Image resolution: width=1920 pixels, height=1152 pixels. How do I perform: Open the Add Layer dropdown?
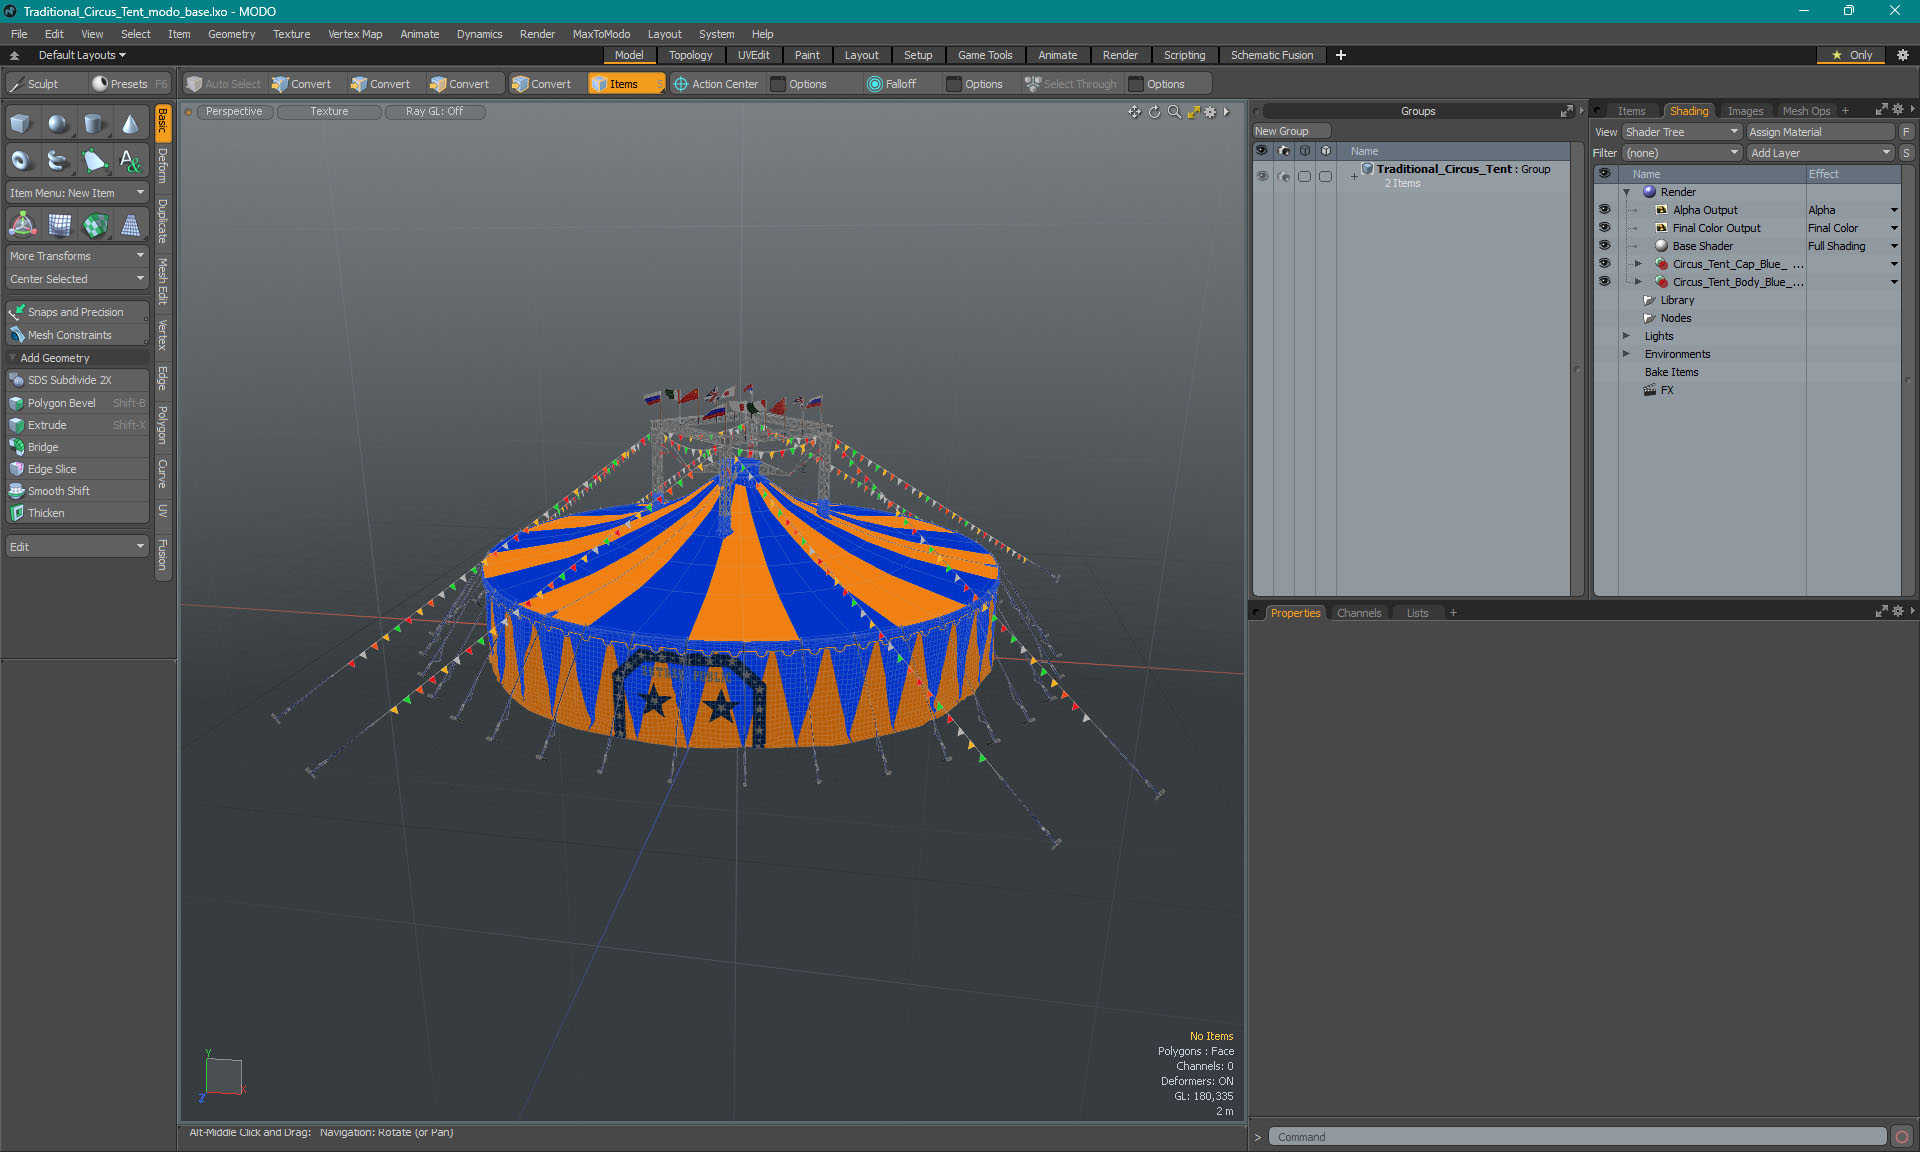coord(1820,153)
